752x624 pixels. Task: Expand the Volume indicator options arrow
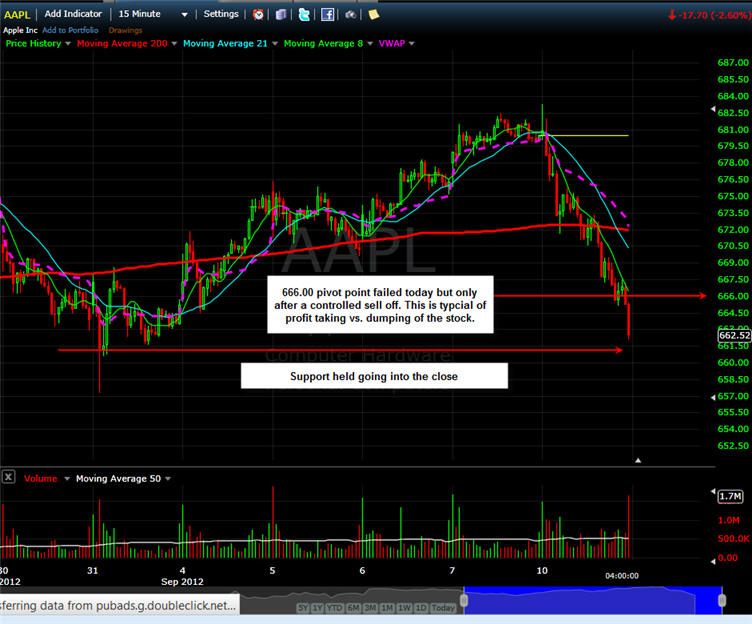click(x=67, y=479)
